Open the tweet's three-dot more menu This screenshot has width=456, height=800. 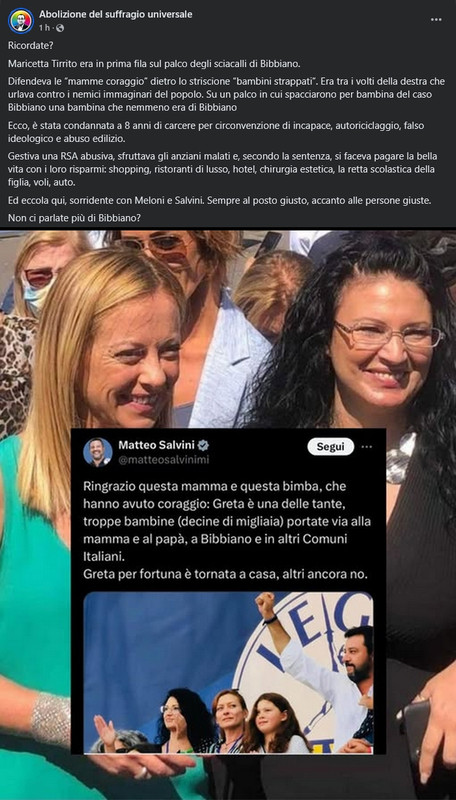coord(366,446)
